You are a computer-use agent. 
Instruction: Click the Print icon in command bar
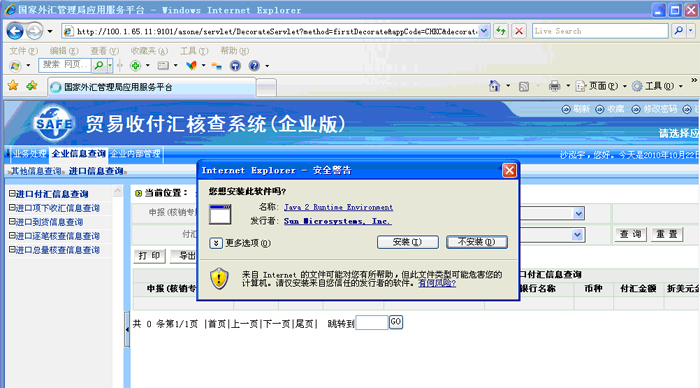point(554,86)
